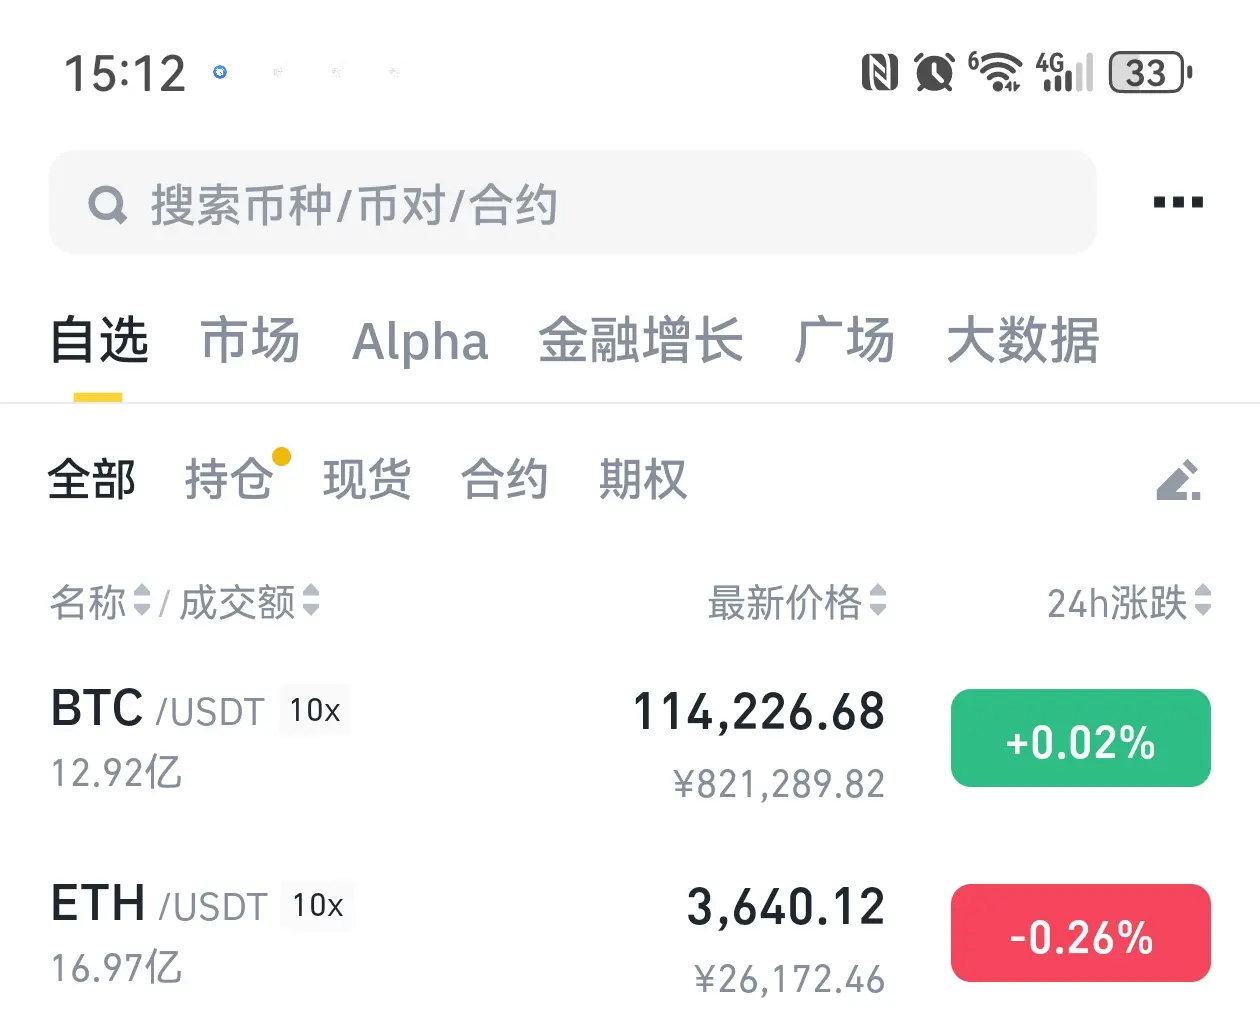Sort the list by 成交额 volume
The width and height of the screenshot is (1260, 1033).
pos(249,602)
